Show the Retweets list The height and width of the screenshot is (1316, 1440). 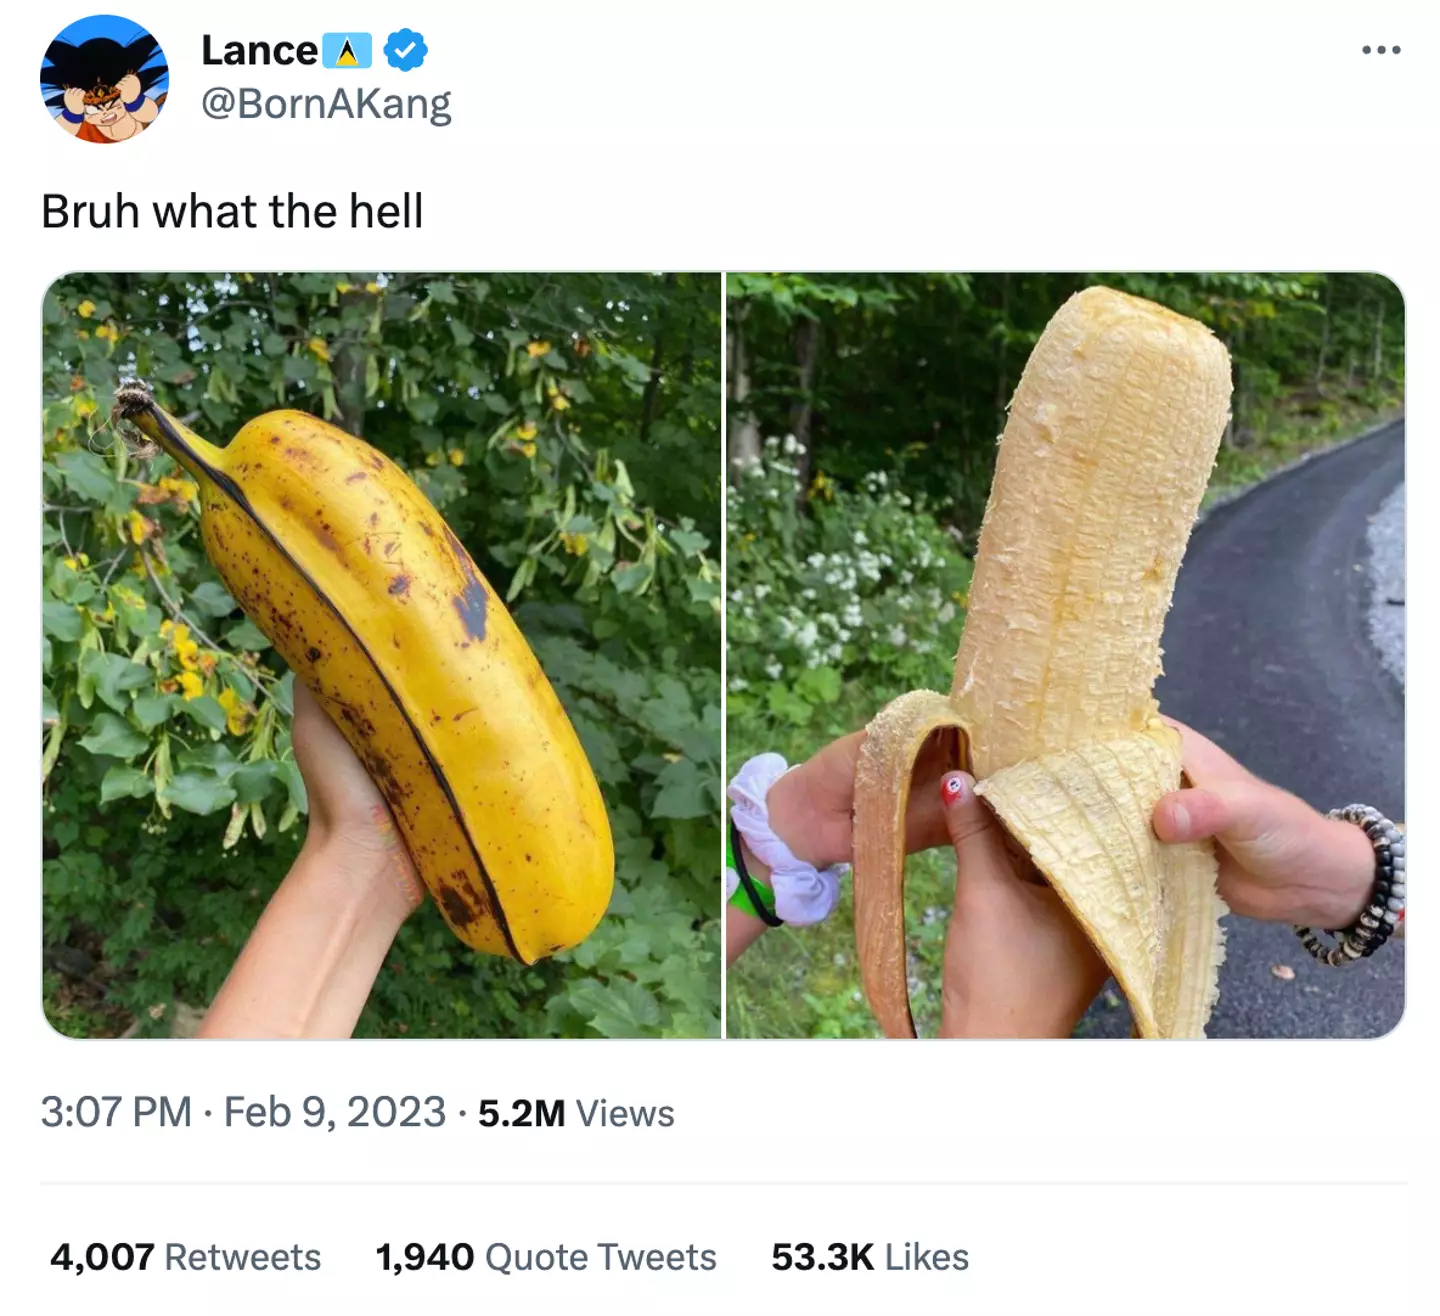pyautogui.click(x=242, y=1257)
